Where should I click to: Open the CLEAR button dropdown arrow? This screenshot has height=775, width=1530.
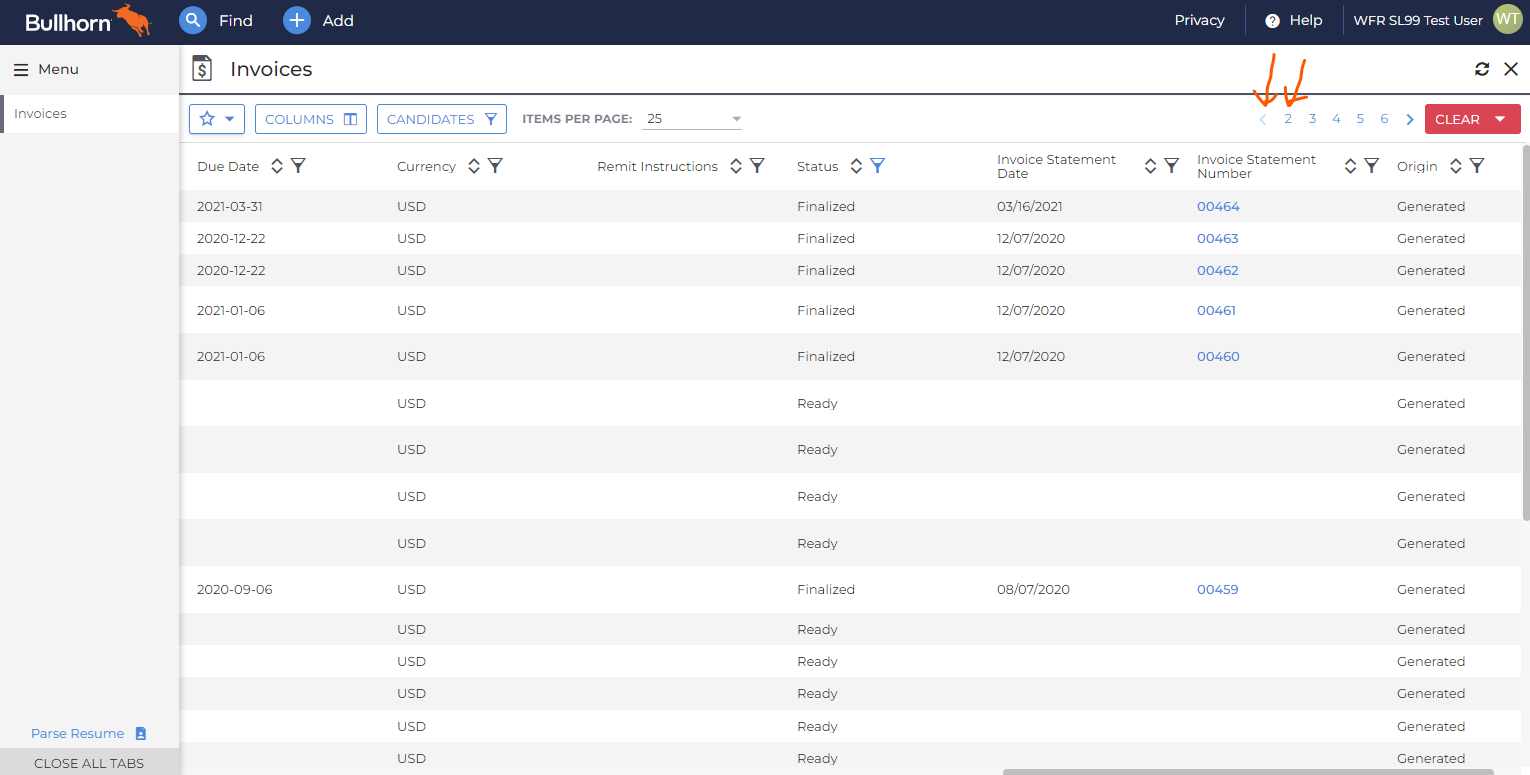[1500, 119]
